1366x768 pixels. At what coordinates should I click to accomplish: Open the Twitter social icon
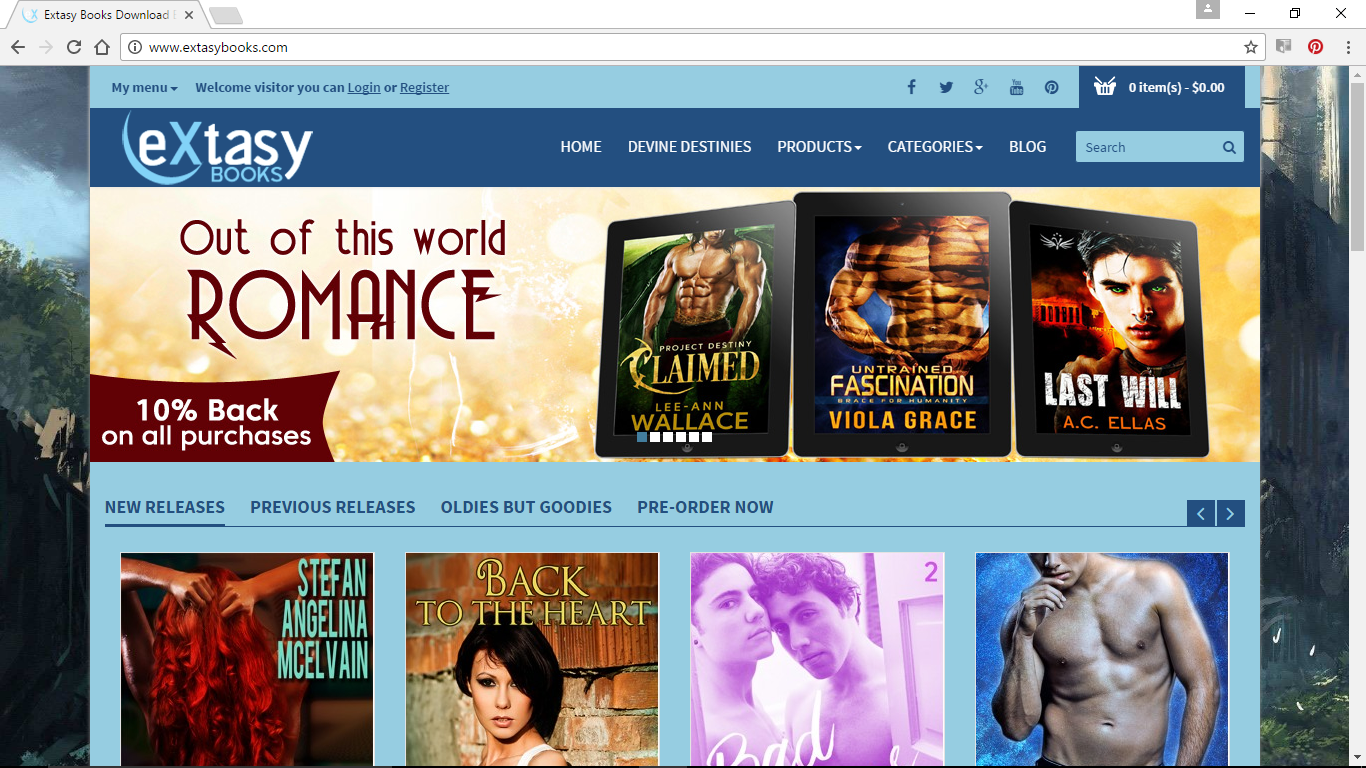click(946, 87)
